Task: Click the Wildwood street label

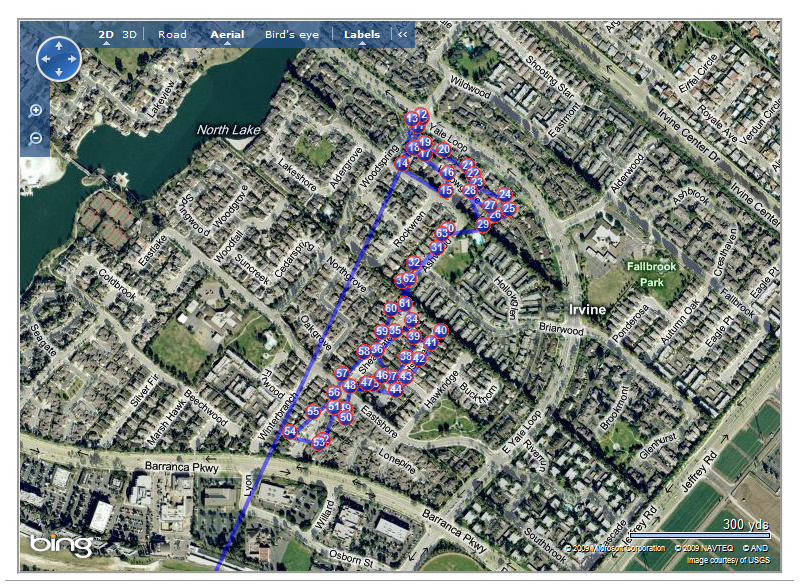Action: tap(470, 87)
